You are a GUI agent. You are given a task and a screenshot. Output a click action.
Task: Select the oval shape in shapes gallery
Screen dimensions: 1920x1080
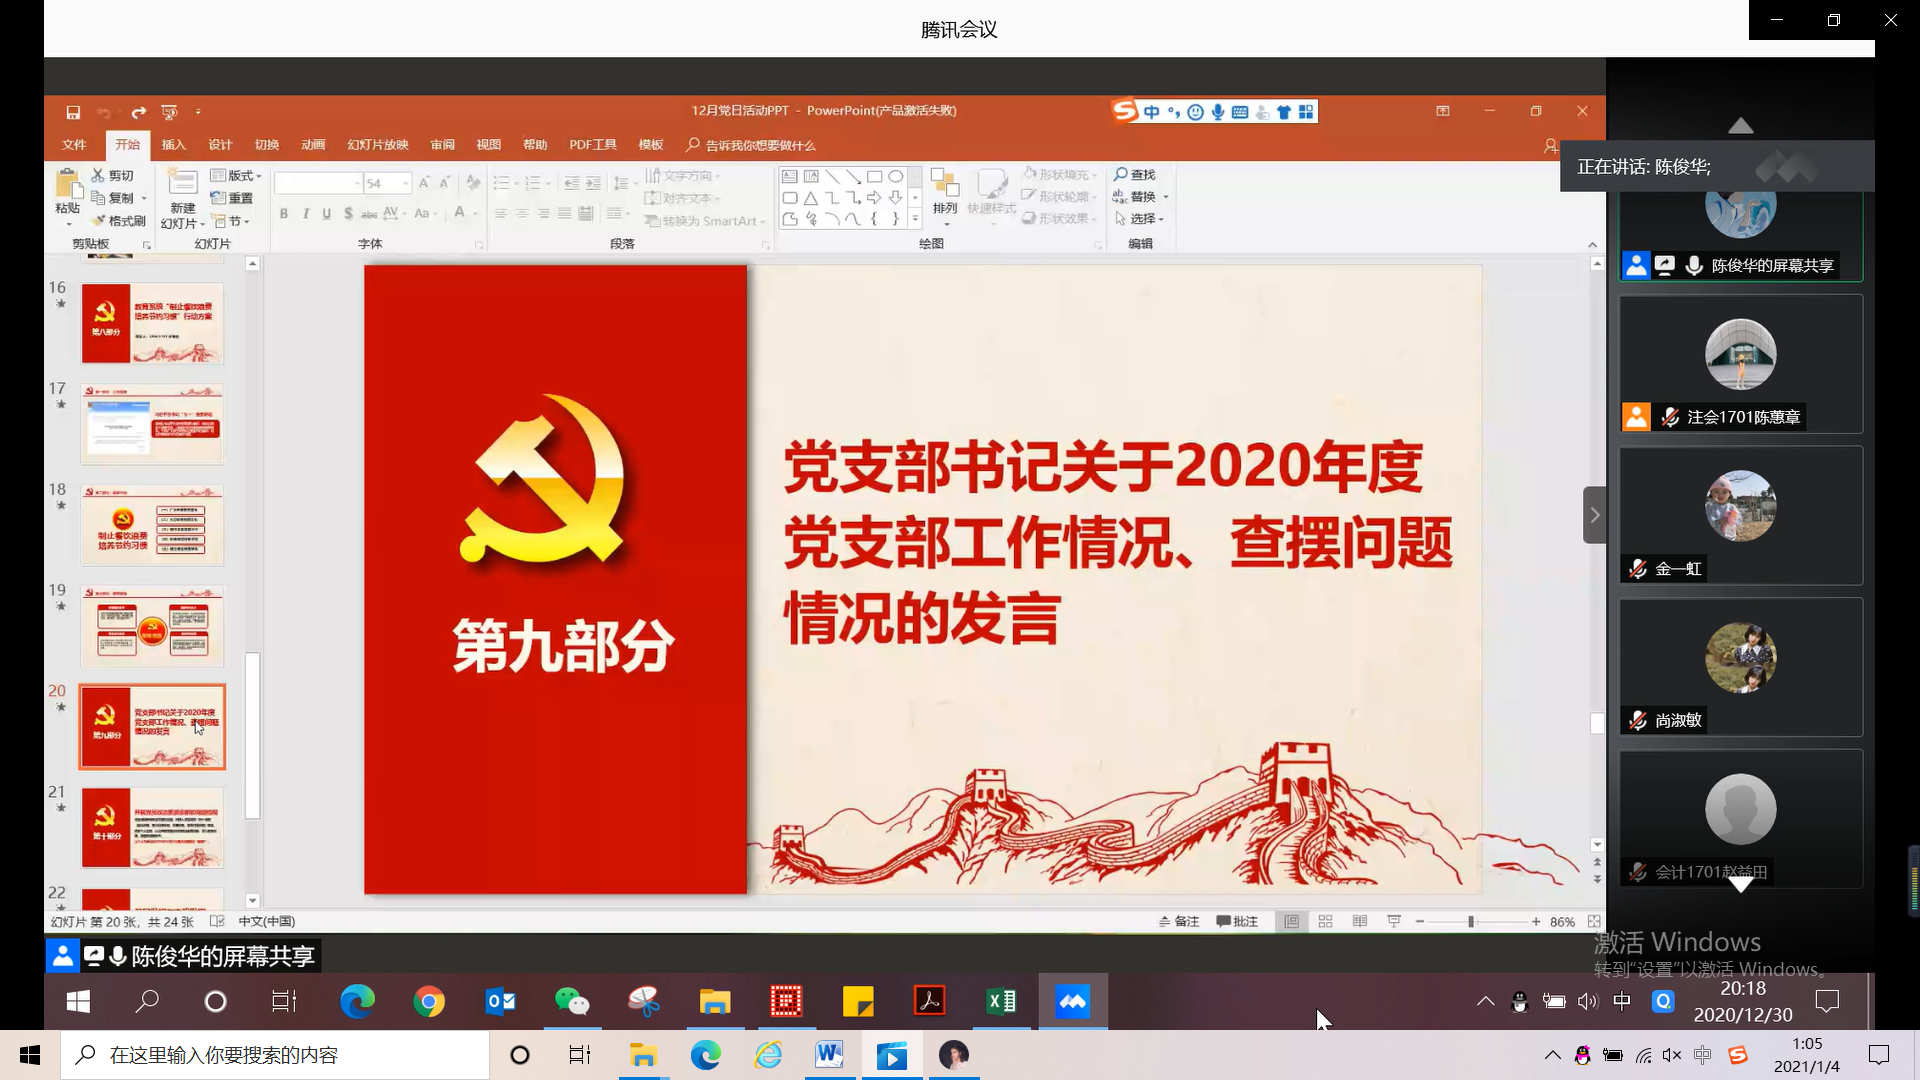click(x=896, y=176)
